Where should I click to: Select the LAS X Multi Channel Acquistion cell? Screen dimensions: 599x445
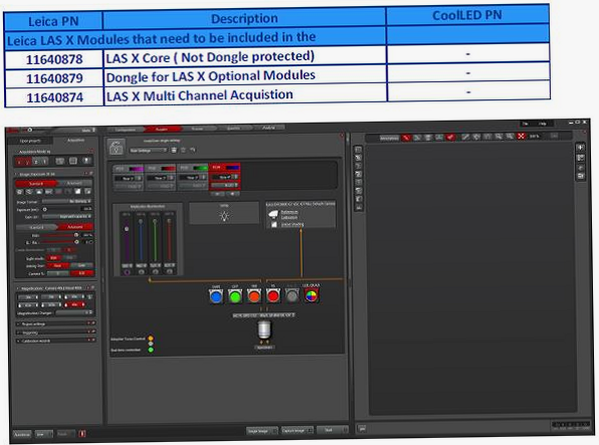[245, 94]
